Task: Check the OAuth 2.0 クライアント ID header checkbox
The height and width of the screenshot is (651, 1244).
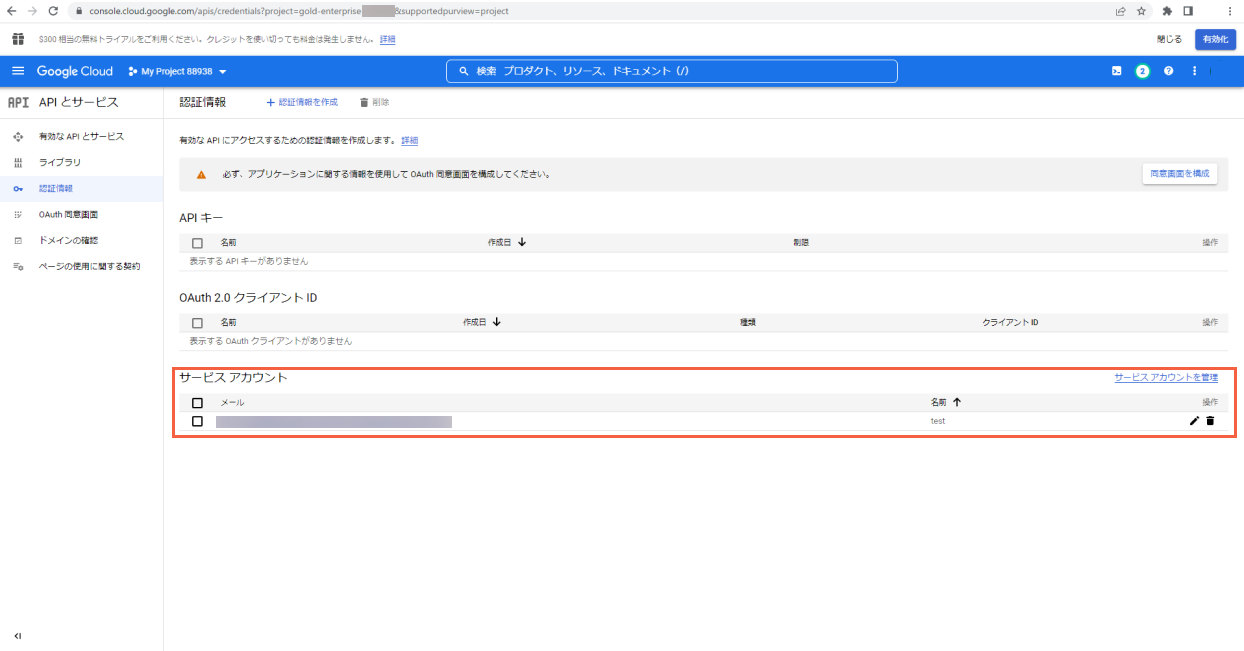Action: click(x=197, y=323)
